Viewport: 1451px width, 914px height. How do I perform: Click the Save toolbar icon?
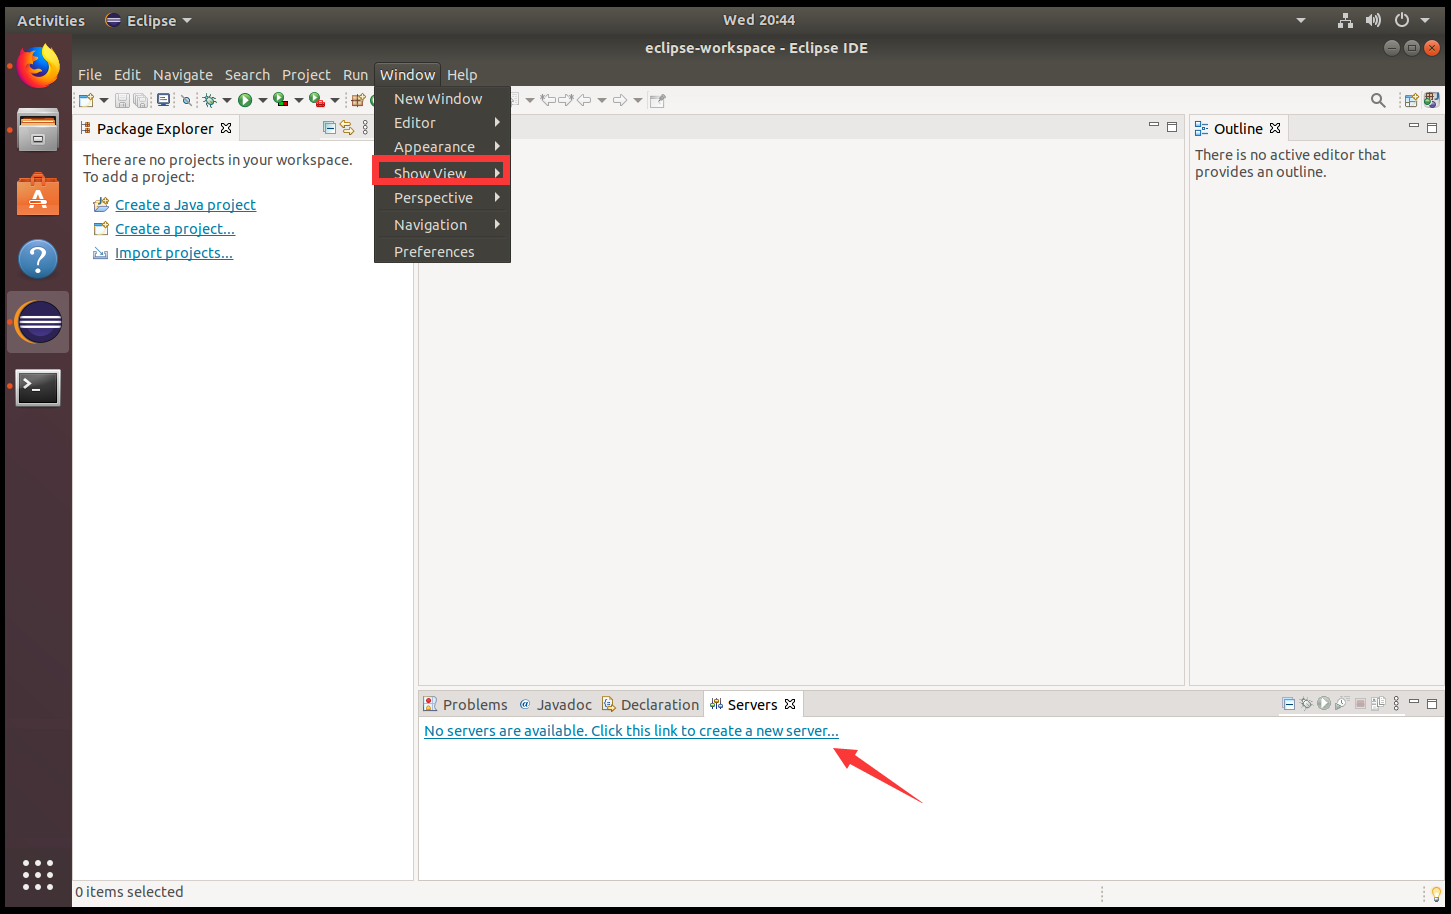[x=122, y=100]
